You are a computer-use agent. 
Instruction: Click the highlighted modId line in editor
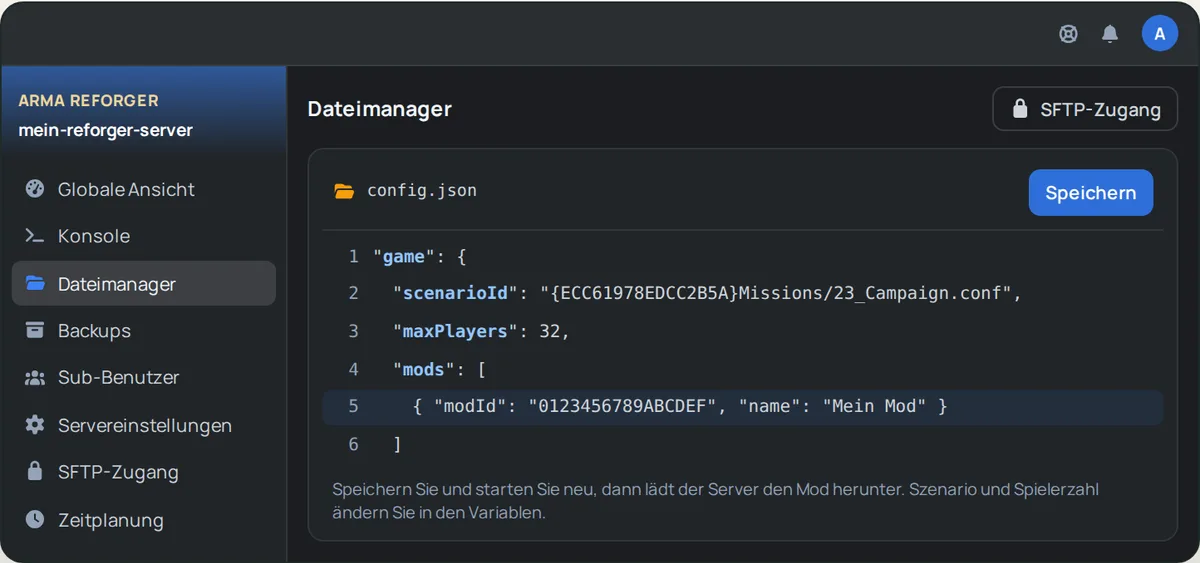743,407
